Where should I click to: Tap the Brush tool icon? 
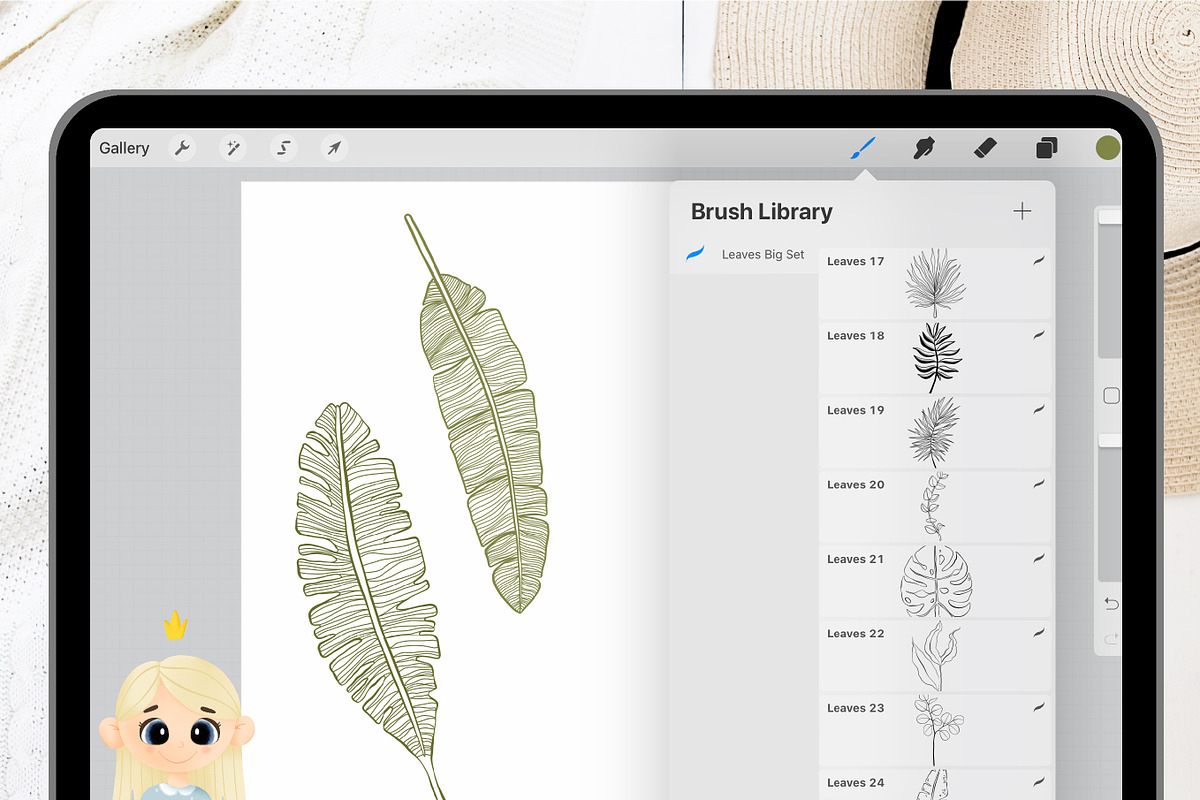click(862, 149)
